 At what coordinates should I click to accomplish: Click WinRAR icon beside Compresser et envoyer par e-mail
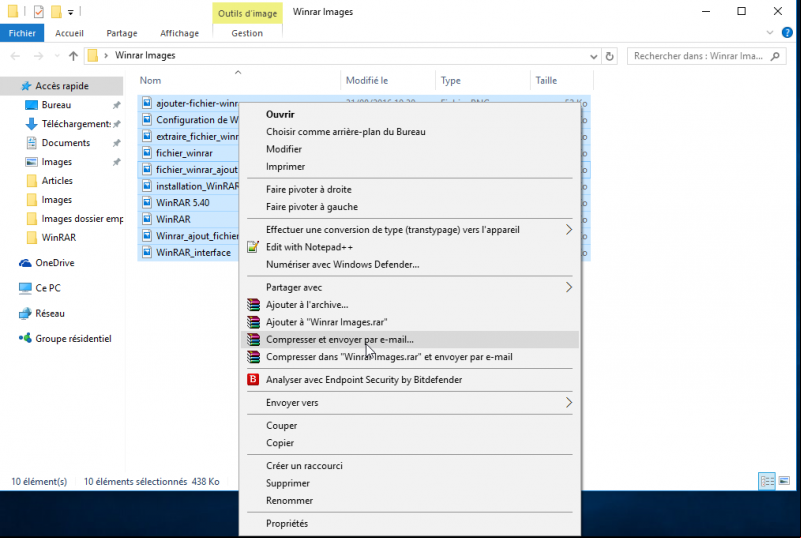[x=253, y=339]
